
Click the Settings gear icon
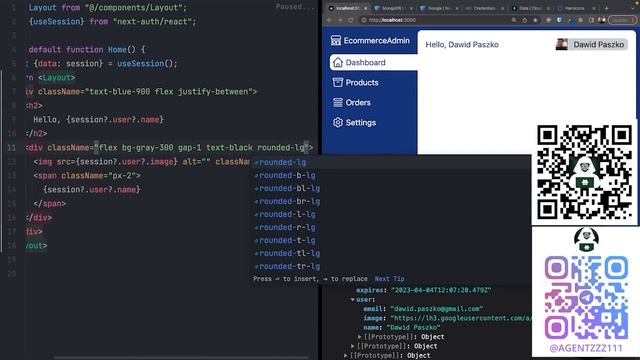coord(338,122)
